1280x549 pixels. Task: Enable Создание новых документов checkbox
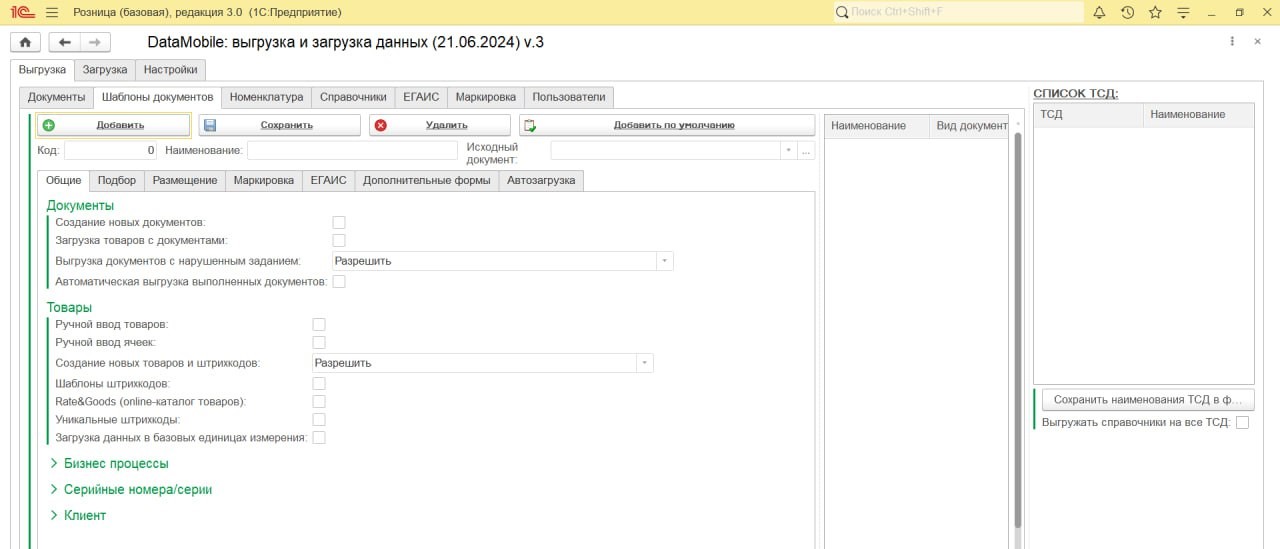pos(339,222)
